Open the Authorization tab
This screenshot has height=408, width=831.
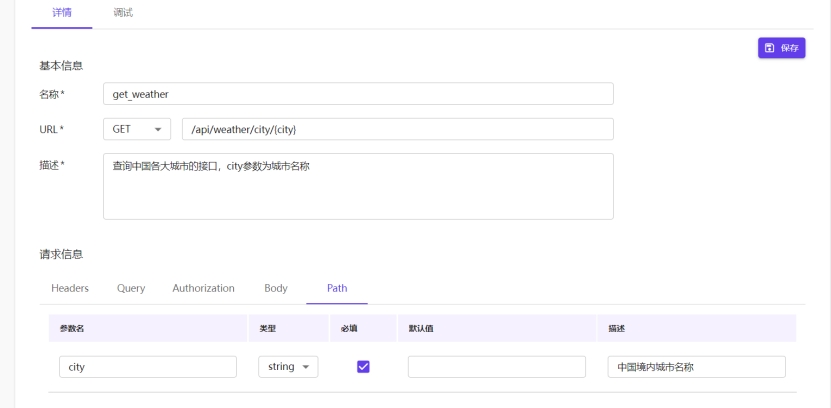[x=203, y=288]
